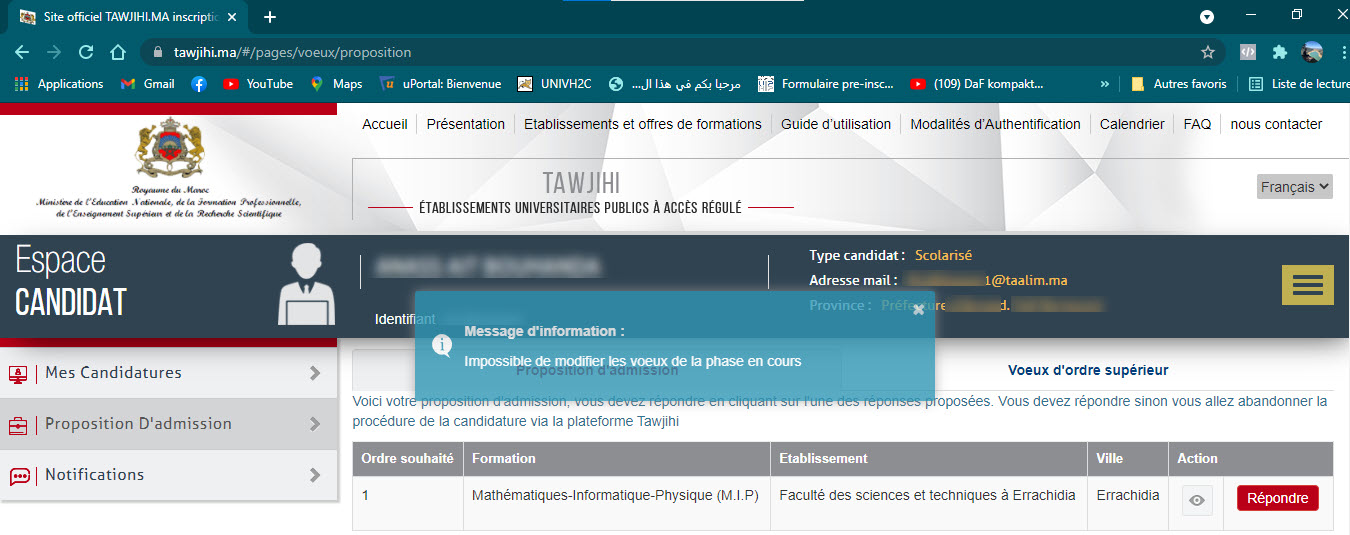The image size is (1350, 535).
Task: Open the Maps bookmark
Action: [336, 84]
